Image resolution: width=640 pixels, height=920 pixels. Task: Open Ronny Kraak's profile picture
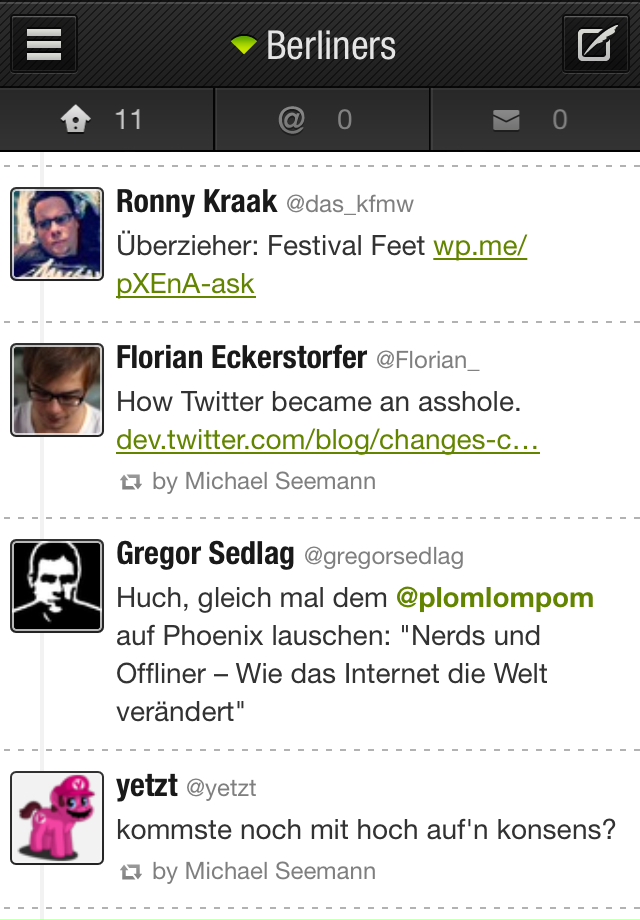57,233
